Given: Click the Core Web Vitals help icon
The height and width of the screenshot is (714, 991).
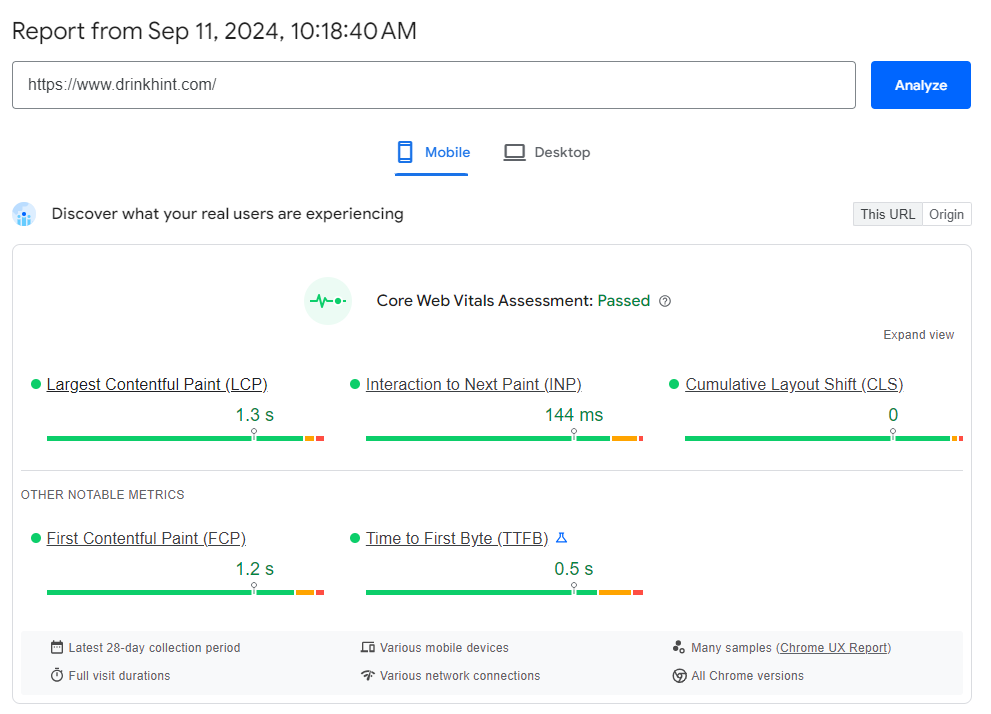Looking at the screenshot, I should click(665, 301).
